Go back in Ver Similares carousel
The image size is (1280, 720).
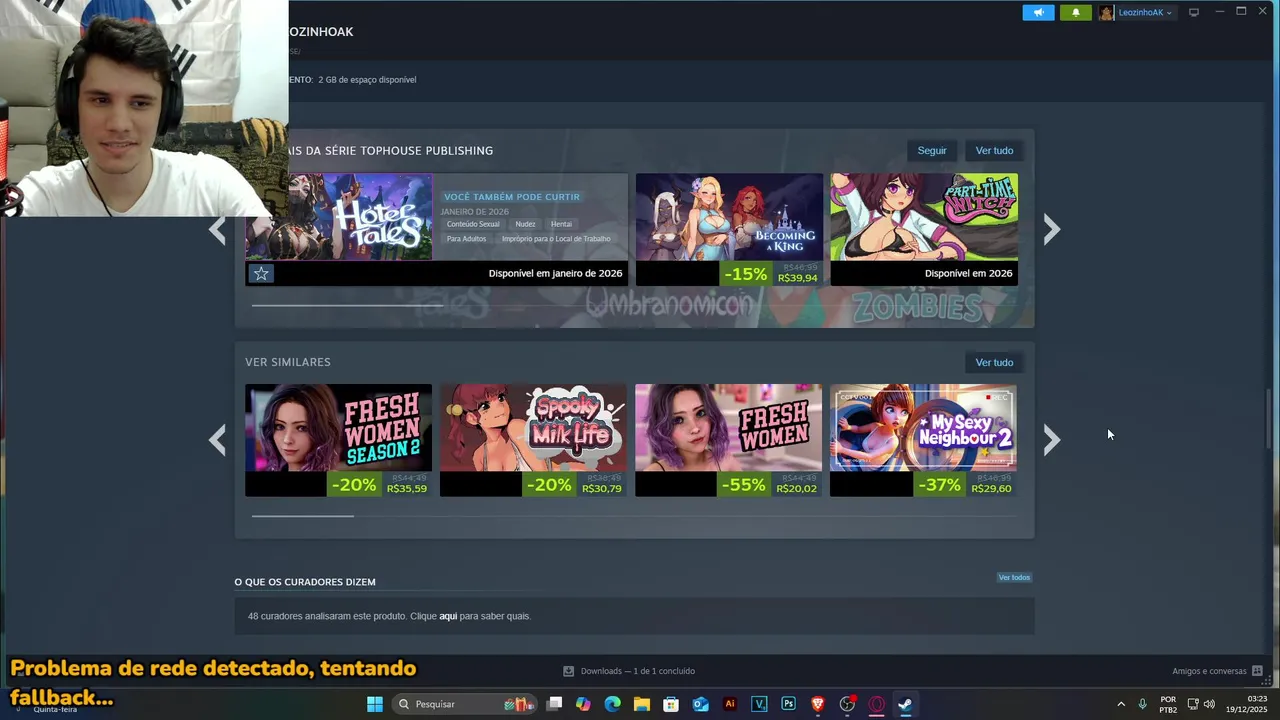tap(217, 439)
